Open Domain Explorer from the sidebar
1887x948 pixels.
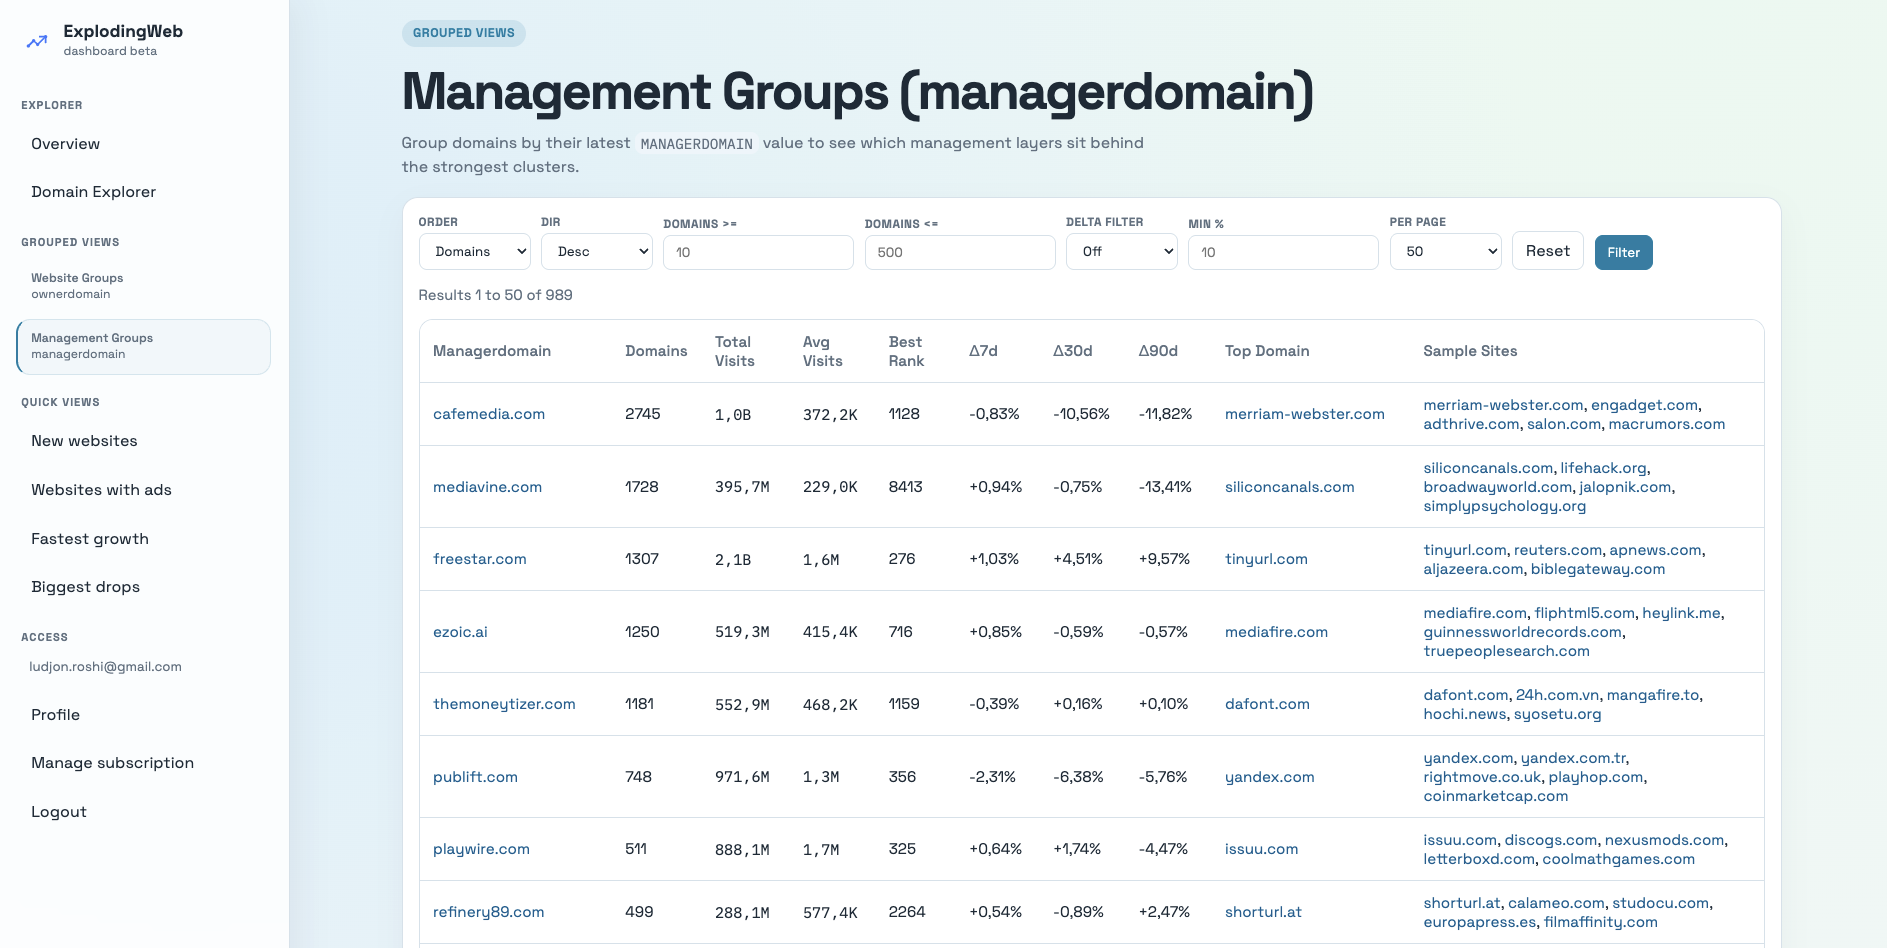pos(93,192)
